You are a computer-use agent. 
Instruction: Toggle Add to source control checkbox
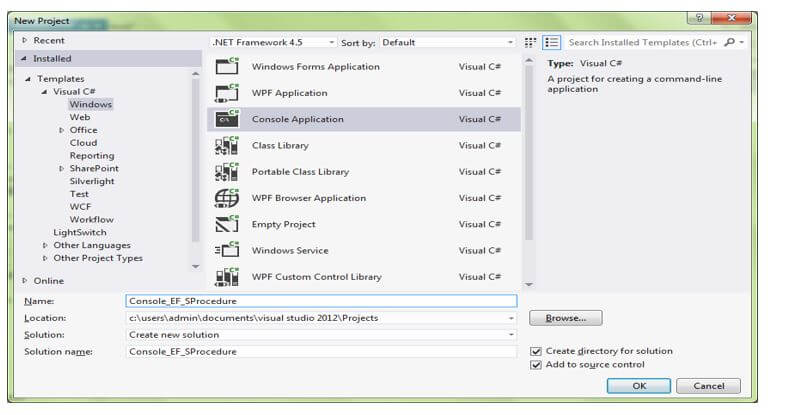(536, 365)
